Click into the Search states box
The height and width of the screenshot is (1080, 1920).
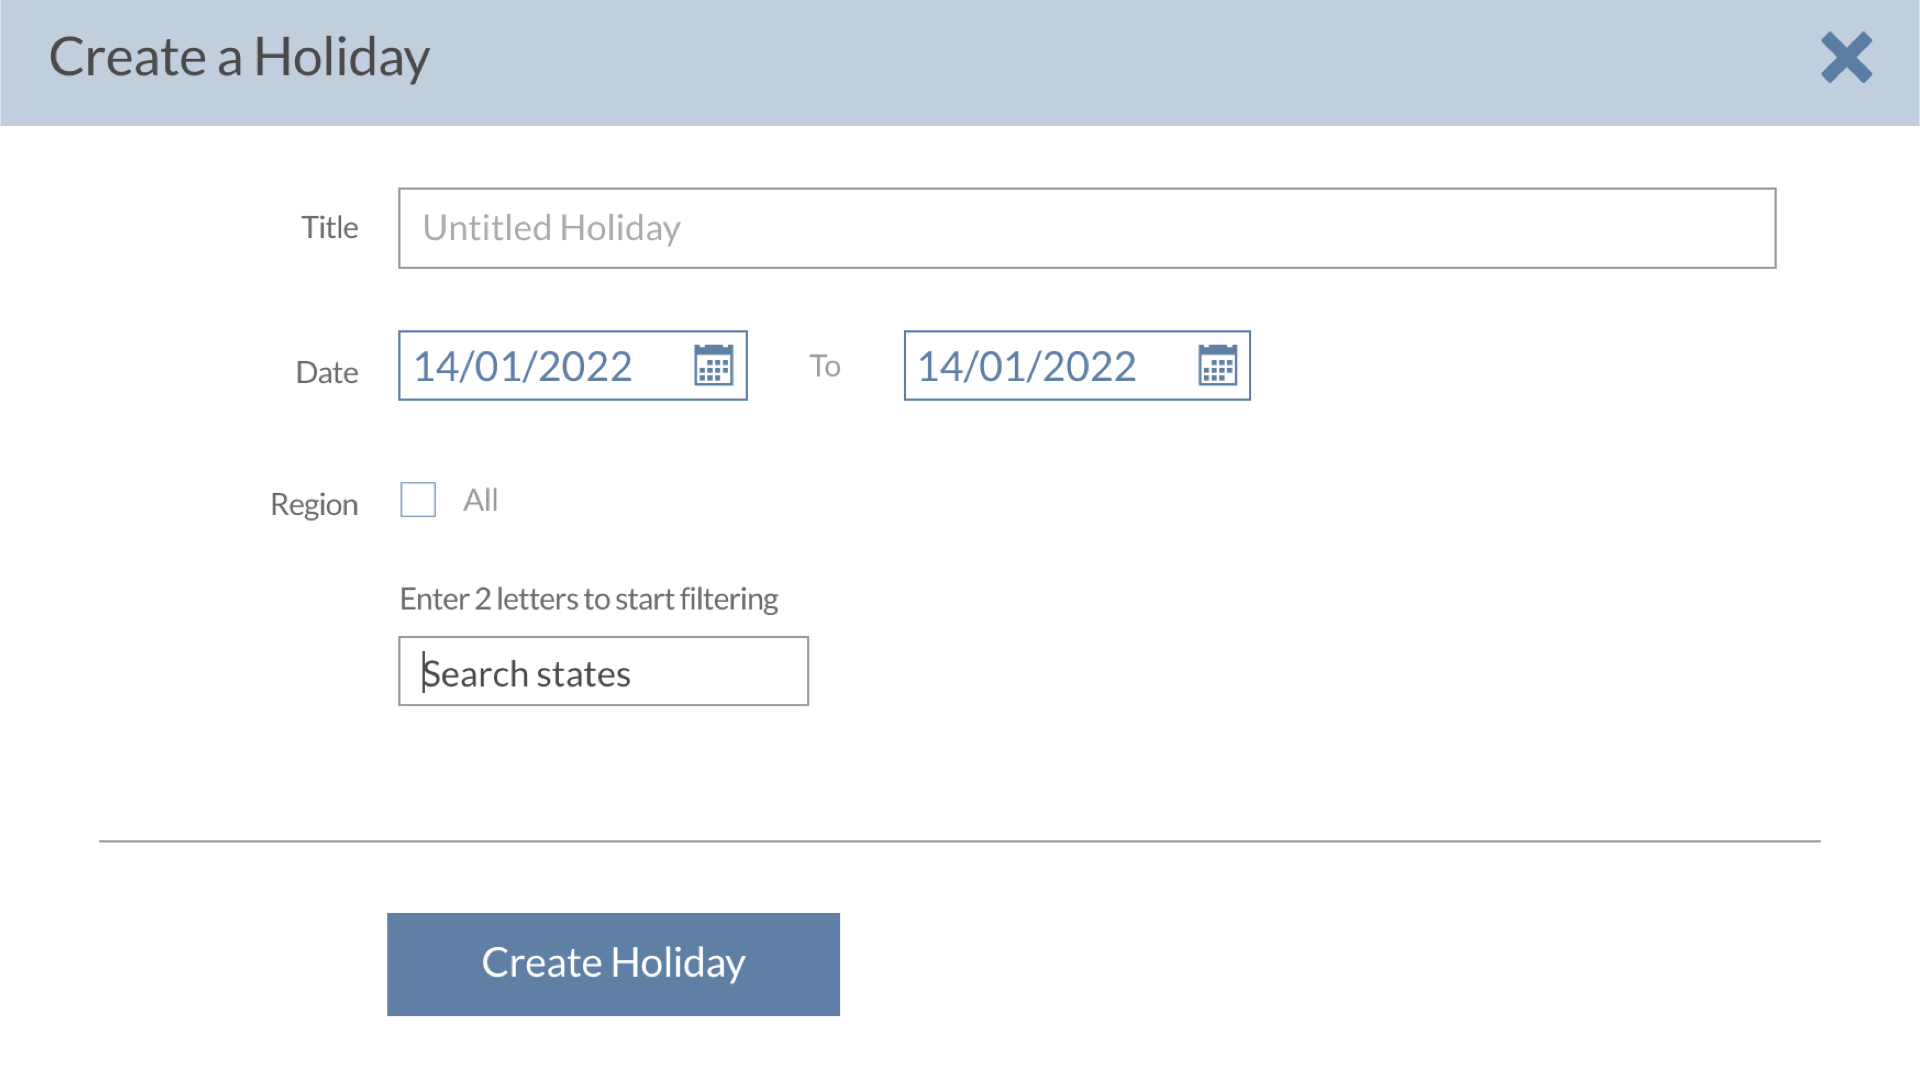[603, 672]
